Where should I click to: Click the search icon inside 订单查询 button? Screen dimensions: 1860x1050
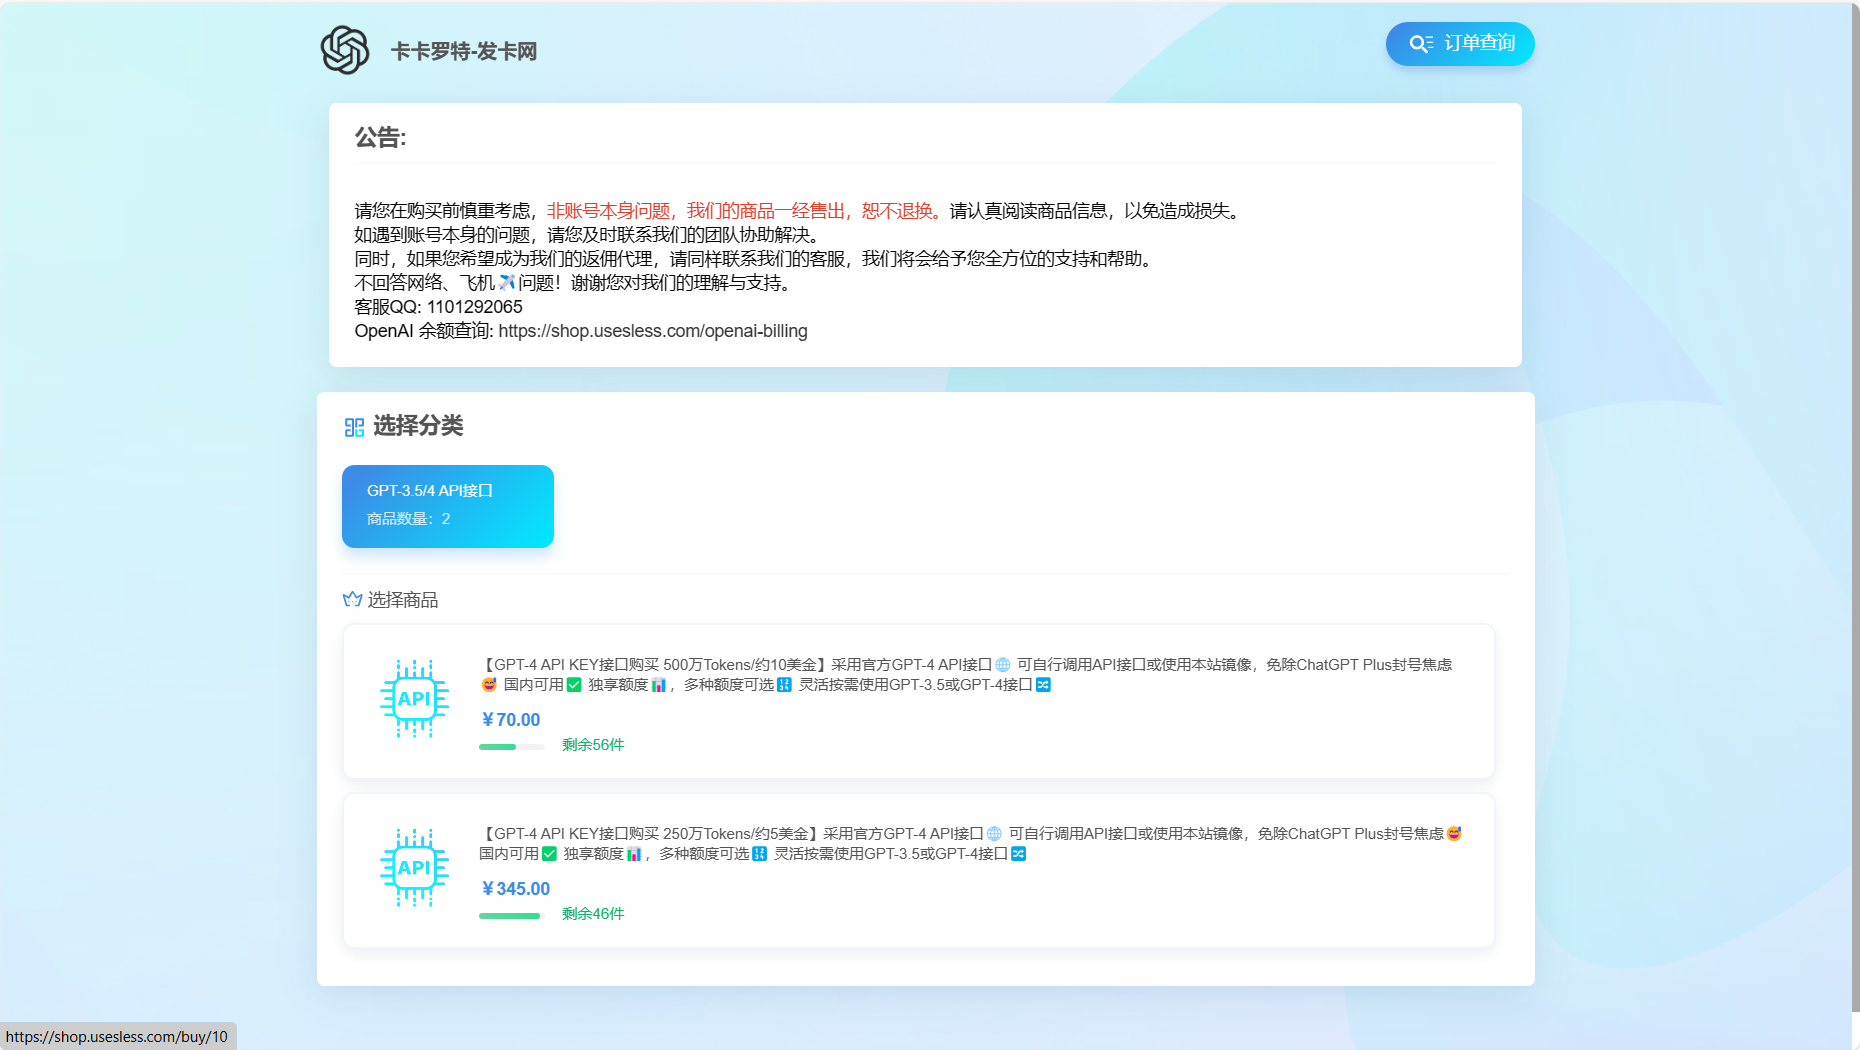pyautogui.click(x=1421, y=44)
